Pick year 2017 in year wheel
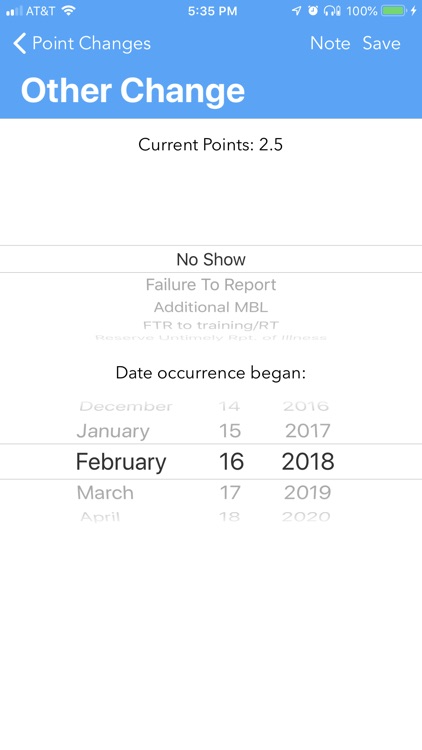This screenshot has width=422, height=750. (x=308, y=431)
